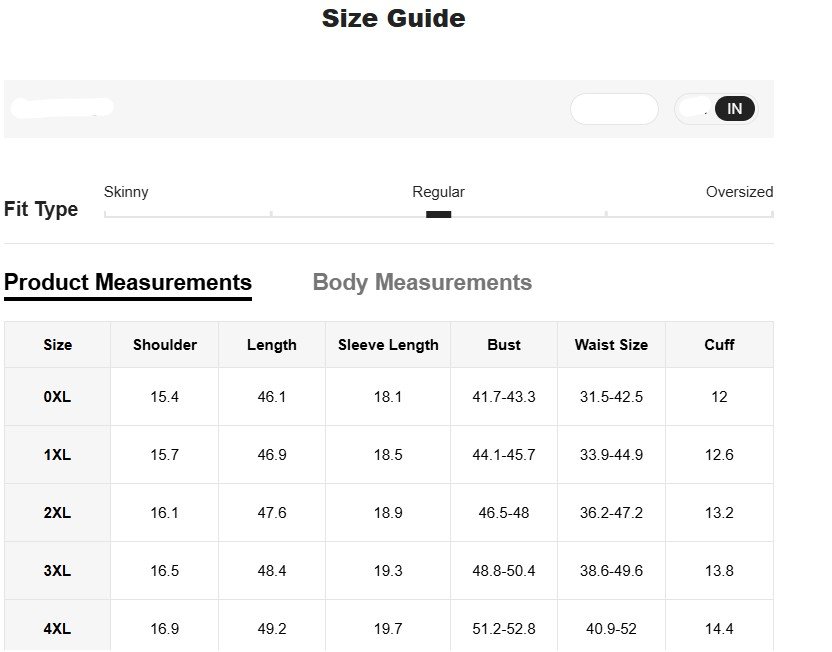Select the 4XL size label
The width and height of the screenshot is (832, 652).
[x=57, y=628]
